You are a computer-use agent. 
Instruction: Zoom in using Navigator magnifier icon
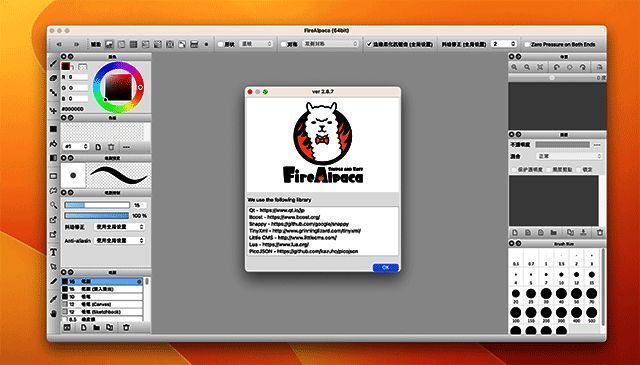[x=514, y=67]
